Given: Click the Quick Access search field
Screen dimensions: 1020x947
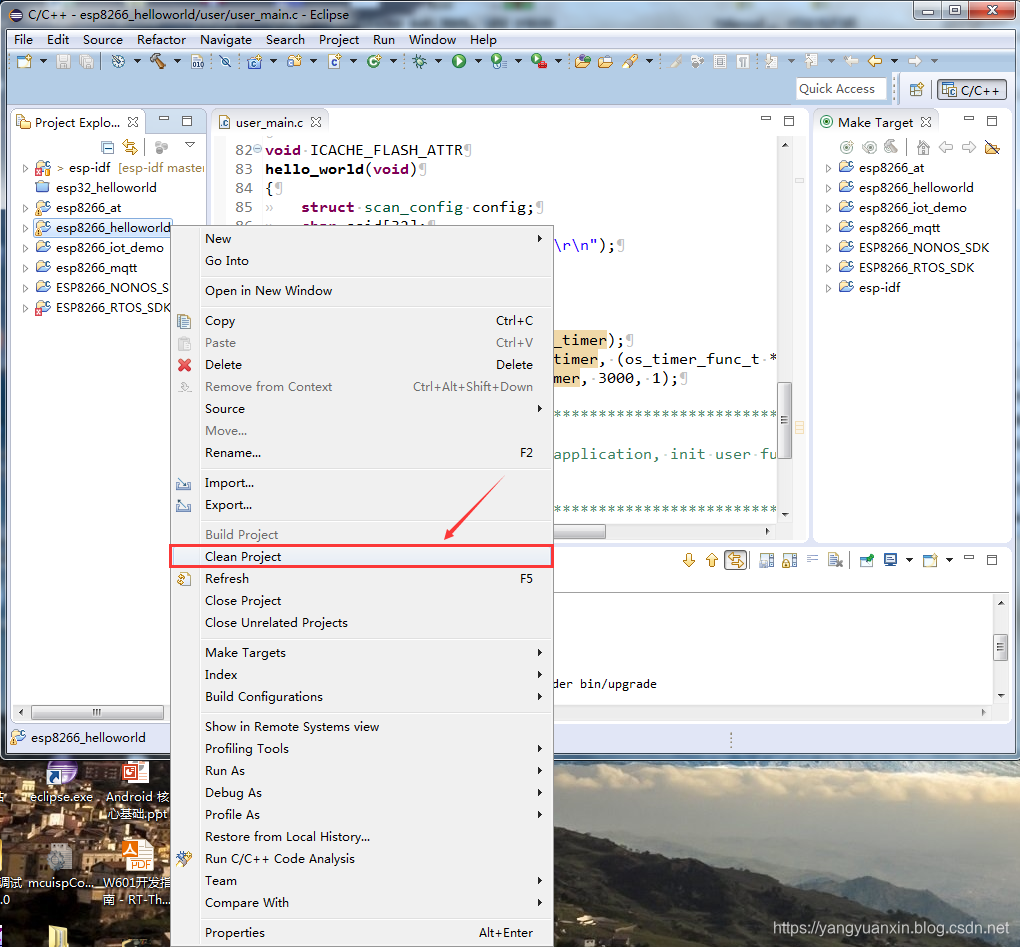Looking at the screenshot, I should click(x=842, y=89).
